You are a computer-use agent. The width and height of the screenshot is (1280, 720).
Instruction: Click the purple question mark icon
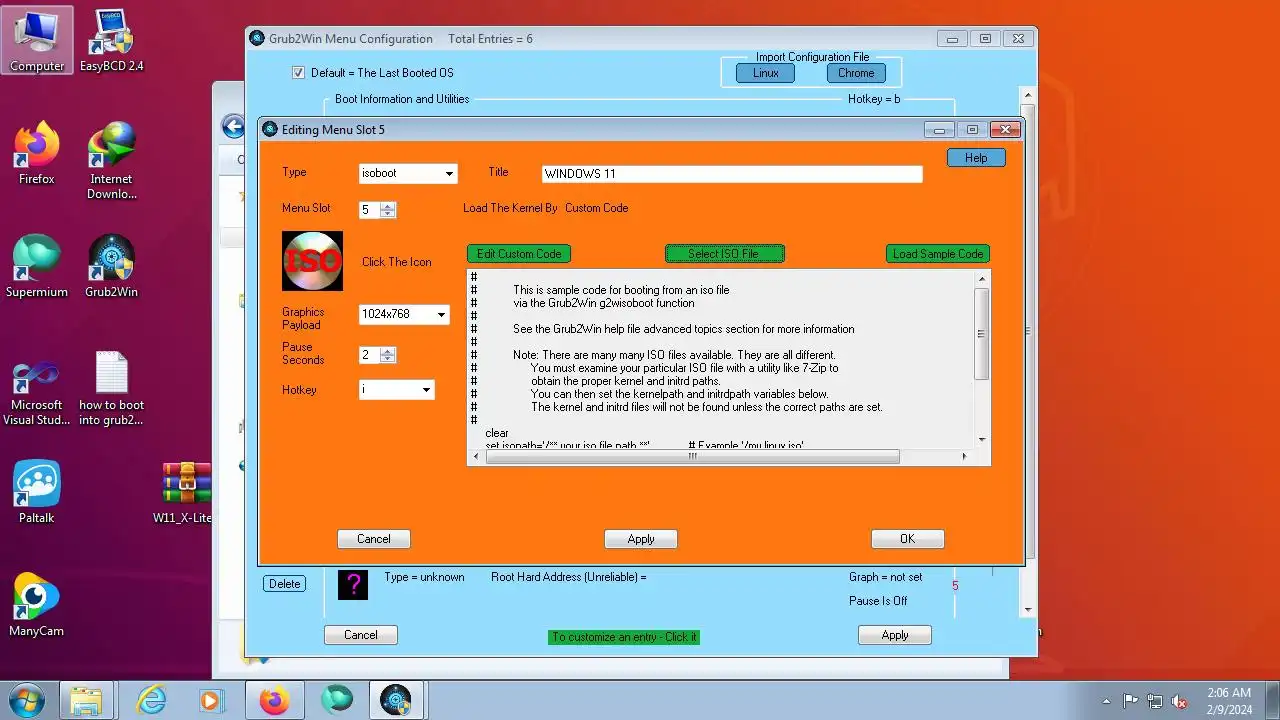353,584
